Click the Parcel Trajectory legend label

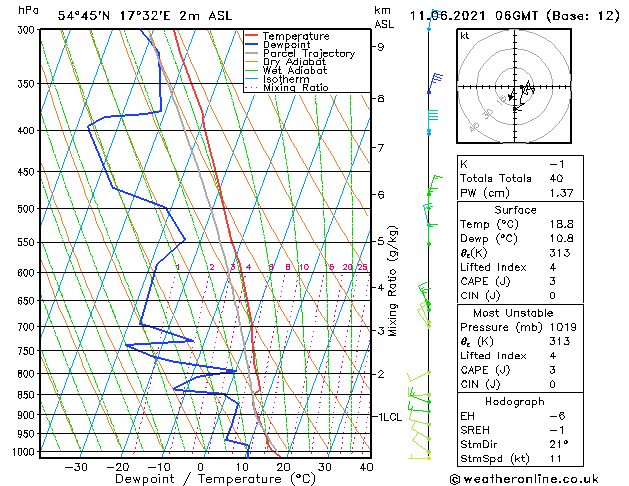(309, 53)
